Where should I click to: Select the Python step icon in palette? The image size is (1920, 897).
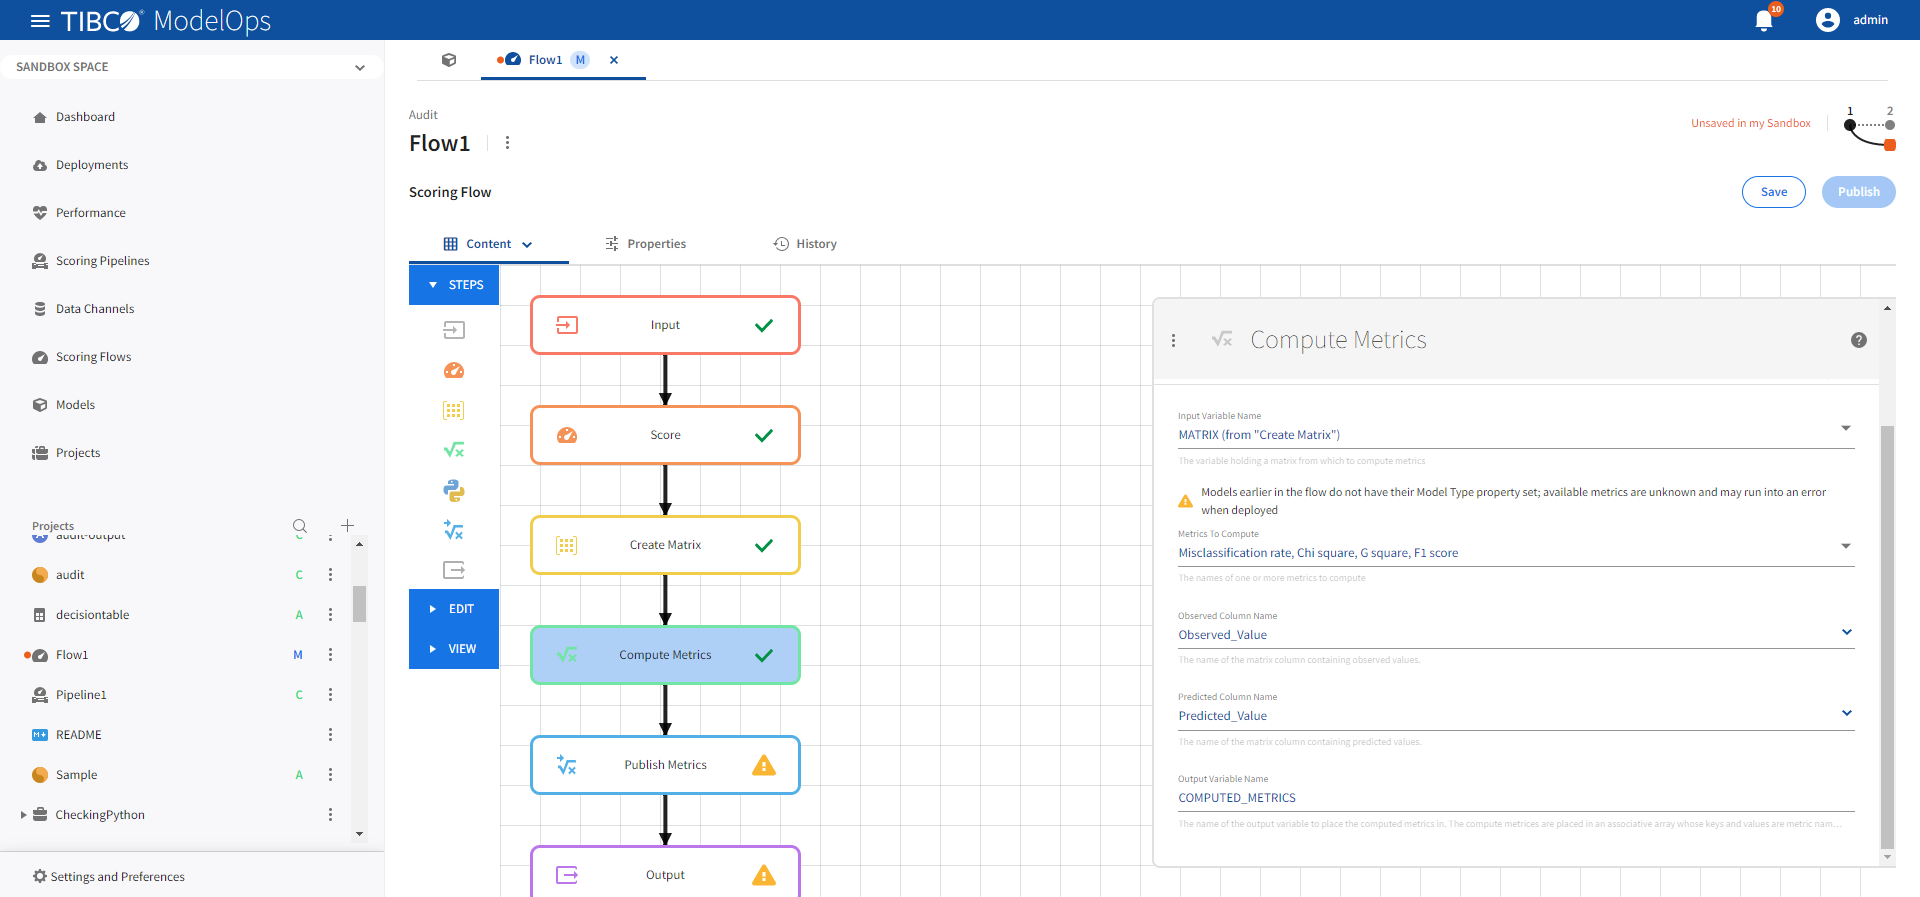tap(454, 490)
